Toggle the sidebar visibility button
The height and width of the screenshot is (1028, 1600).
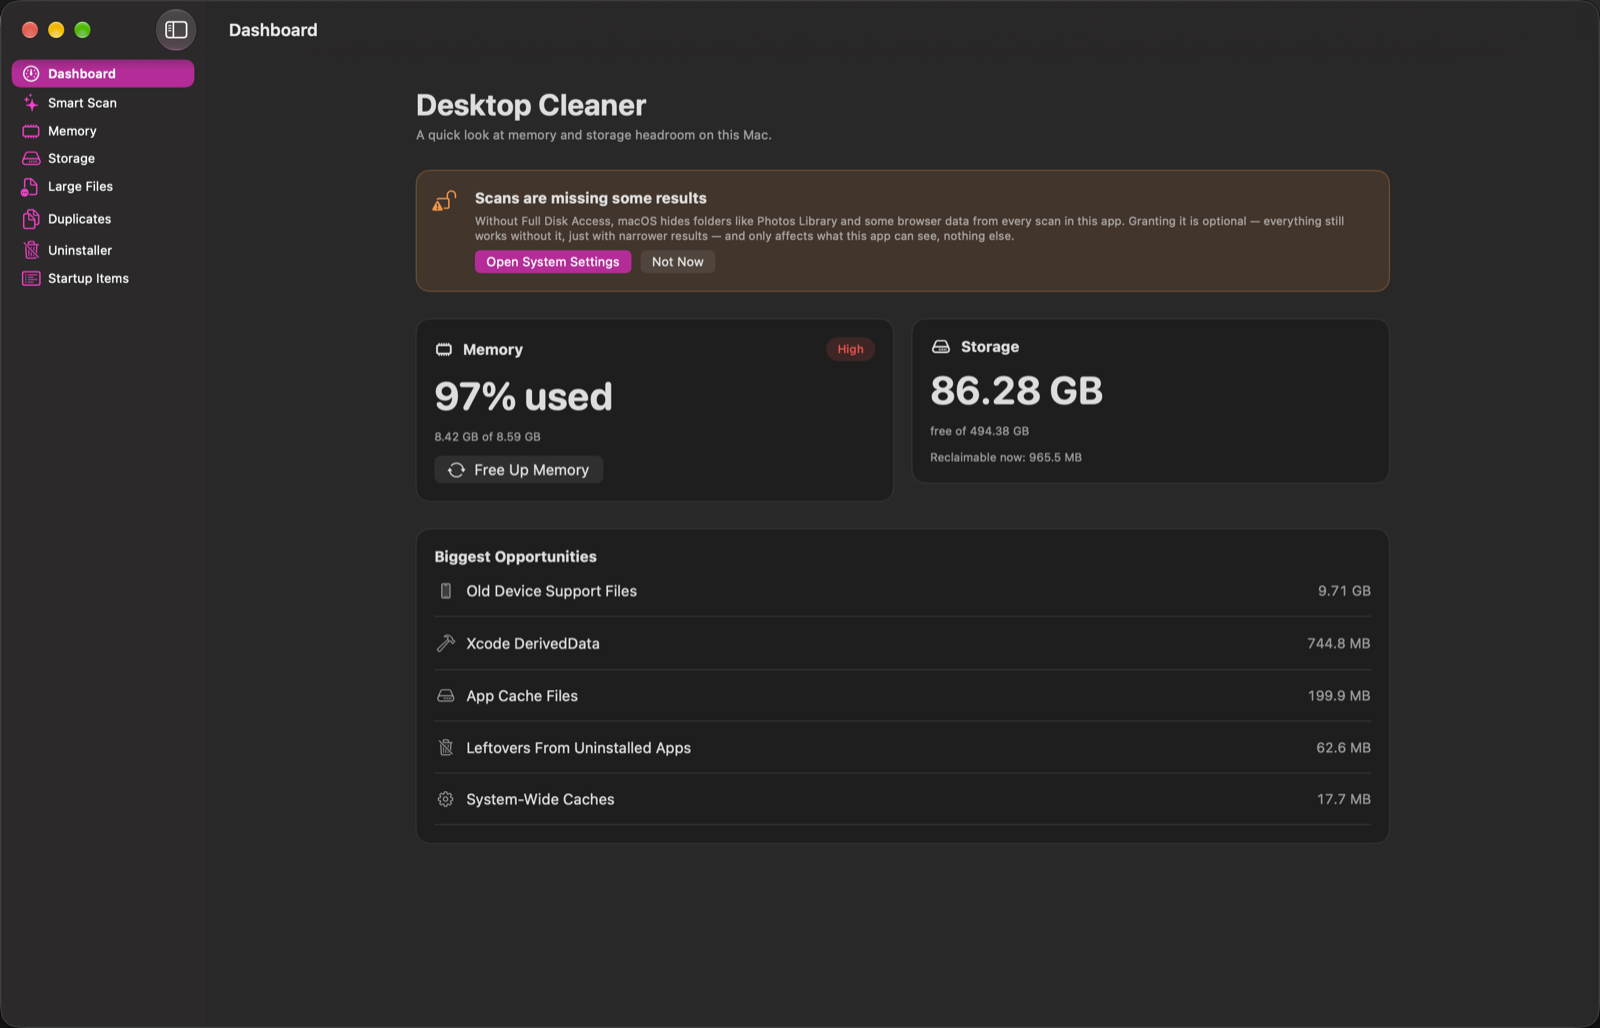(x=176, y=30)
